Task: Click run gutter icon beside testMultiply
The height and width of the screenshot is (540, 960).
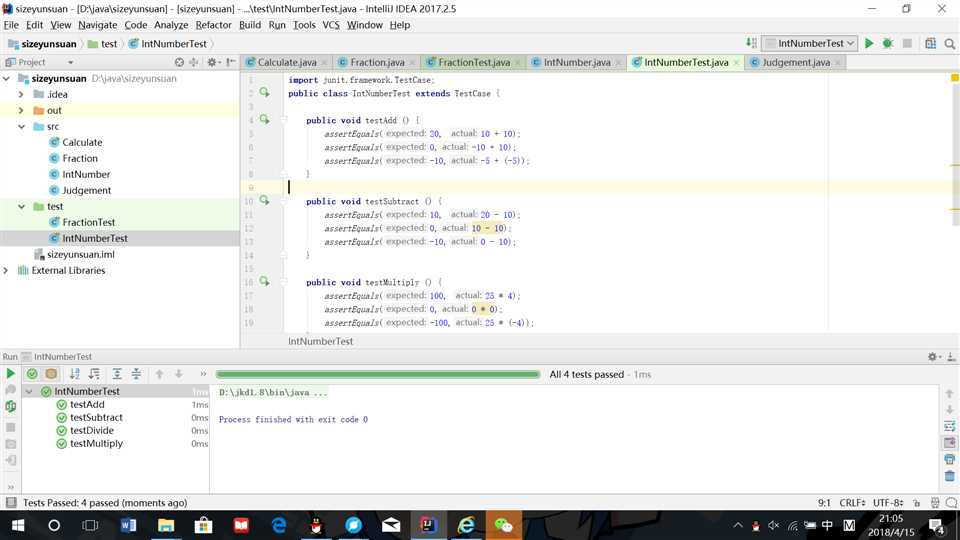Action: click(264, 281)
